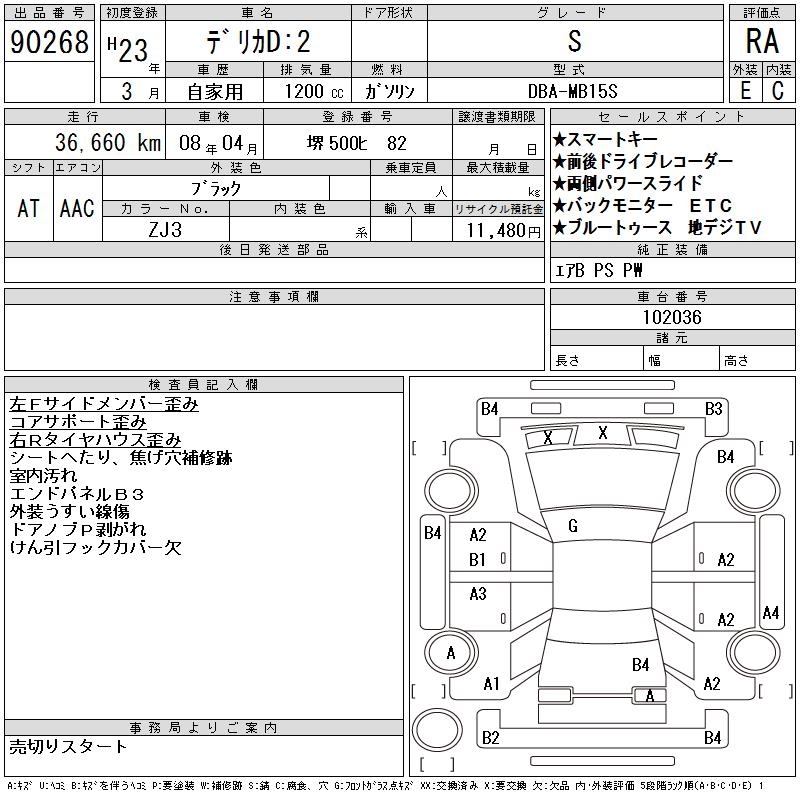Click the note ドアノブP剥がれ

point(78,530)
